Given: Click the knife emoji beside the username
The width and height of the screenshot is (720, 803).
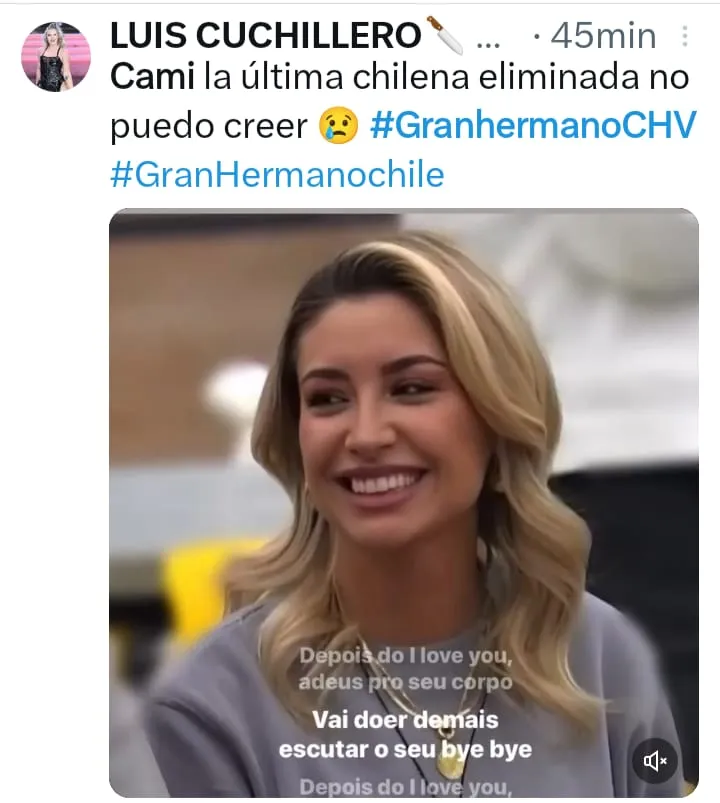Looking at the screenshot, I should pos(444,35).
